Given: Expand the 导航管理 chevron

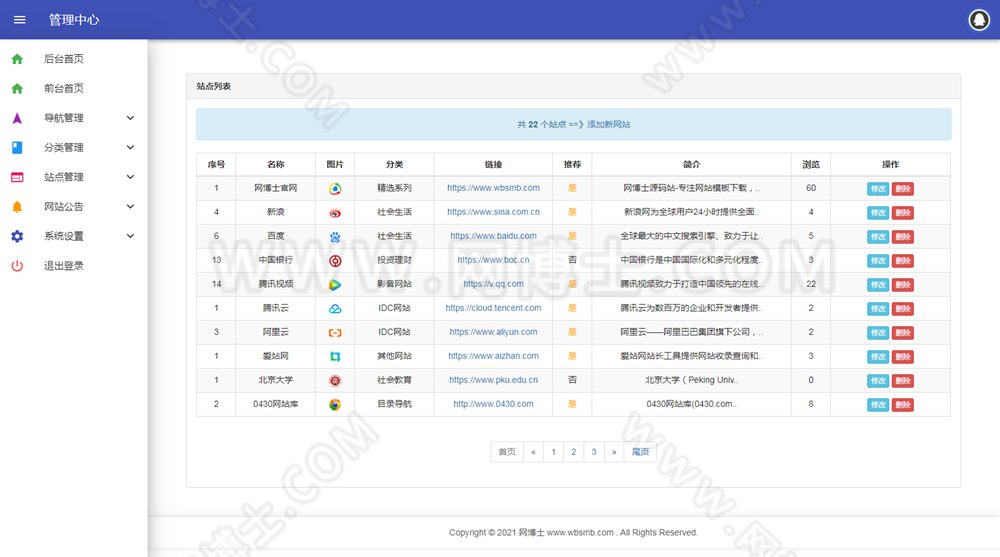Looking at the screenshot, I should (130, 118).
